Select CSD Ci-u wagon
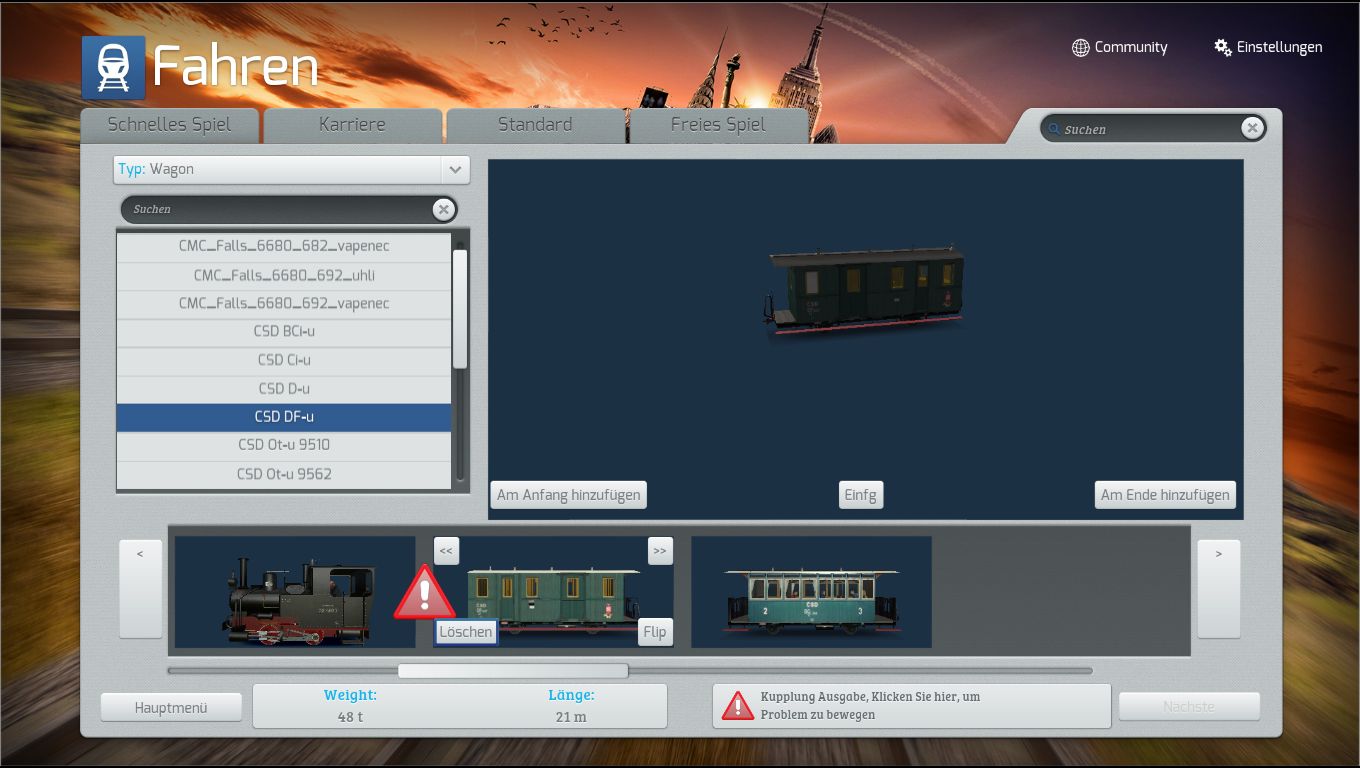1360x768 pixels. tap(284, 361)
